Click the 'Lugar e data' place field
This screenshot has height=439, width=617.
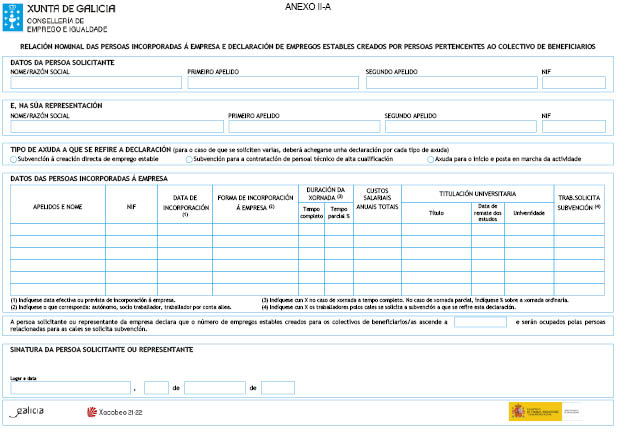71,387
